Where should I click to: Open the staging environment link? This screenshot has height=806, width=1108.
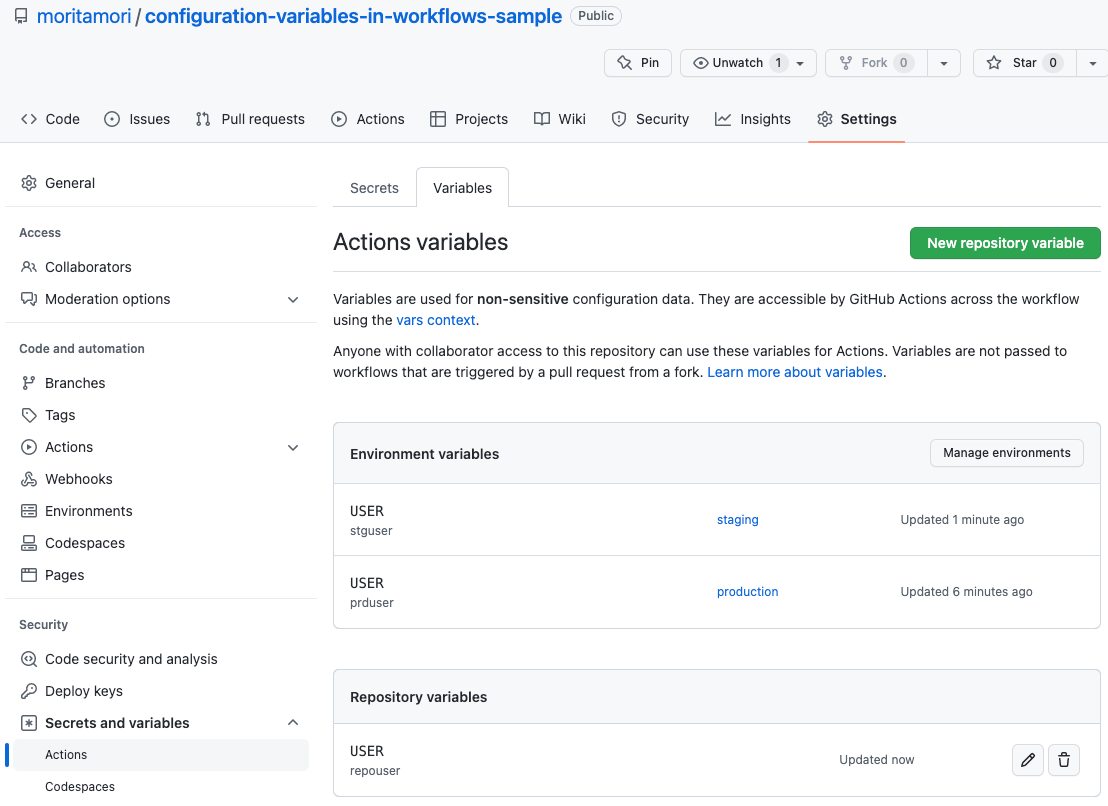[x=737, y=519]
